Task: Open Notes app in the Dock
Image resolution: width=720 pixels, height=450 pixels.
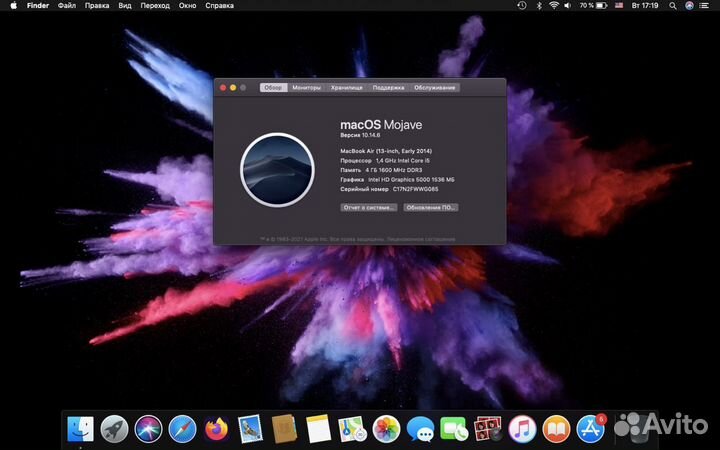Action: point(318,429)
